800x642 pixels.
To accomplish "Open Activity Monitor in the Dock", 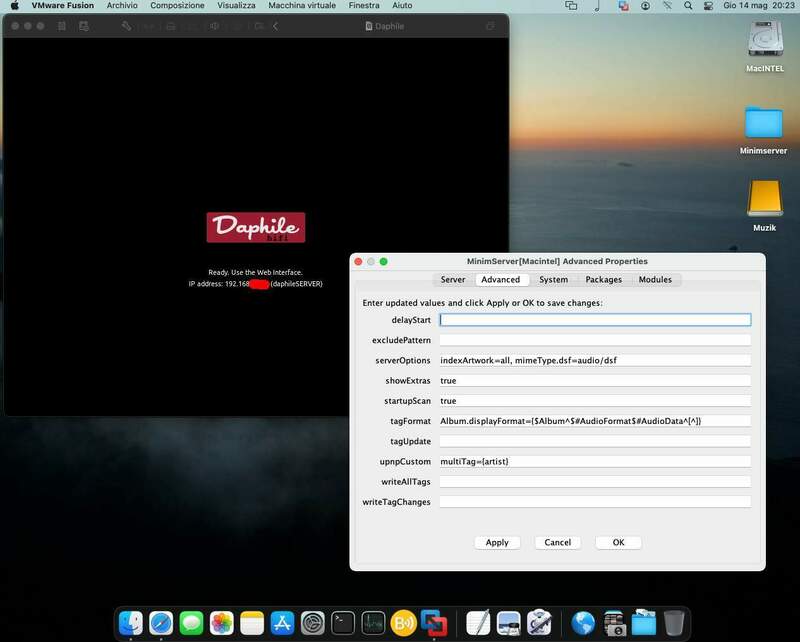I will (x=373, y=623).
